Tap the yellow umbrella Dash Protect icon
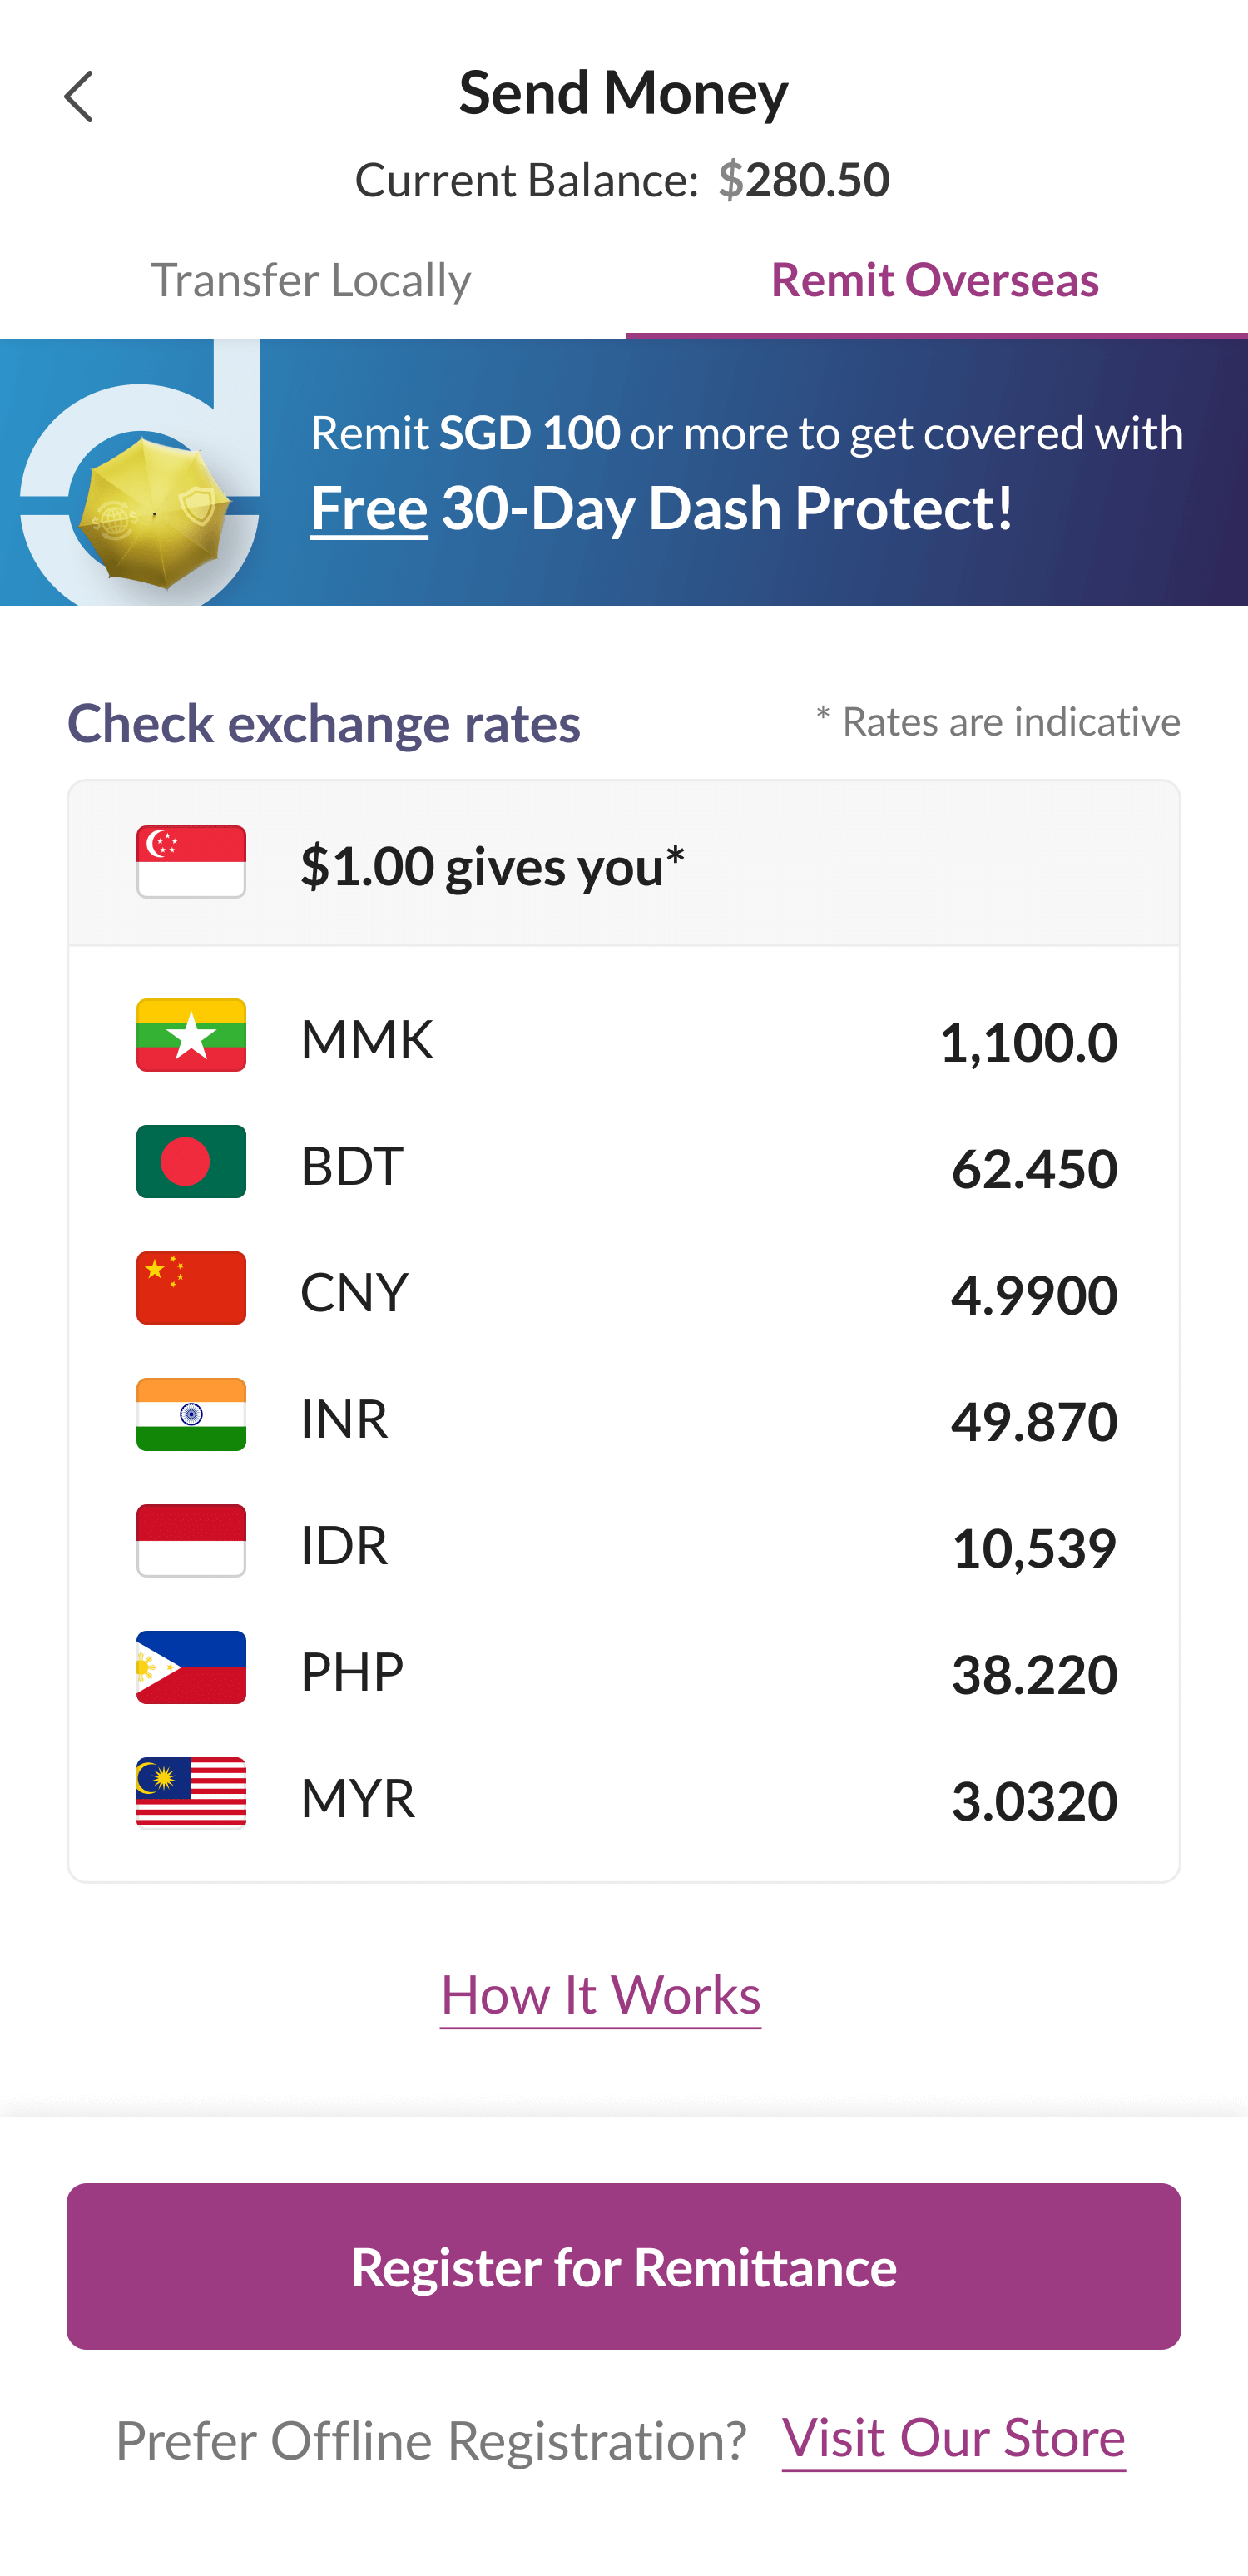Viewport: 1248px width, 2576px height. click(155, 512)
